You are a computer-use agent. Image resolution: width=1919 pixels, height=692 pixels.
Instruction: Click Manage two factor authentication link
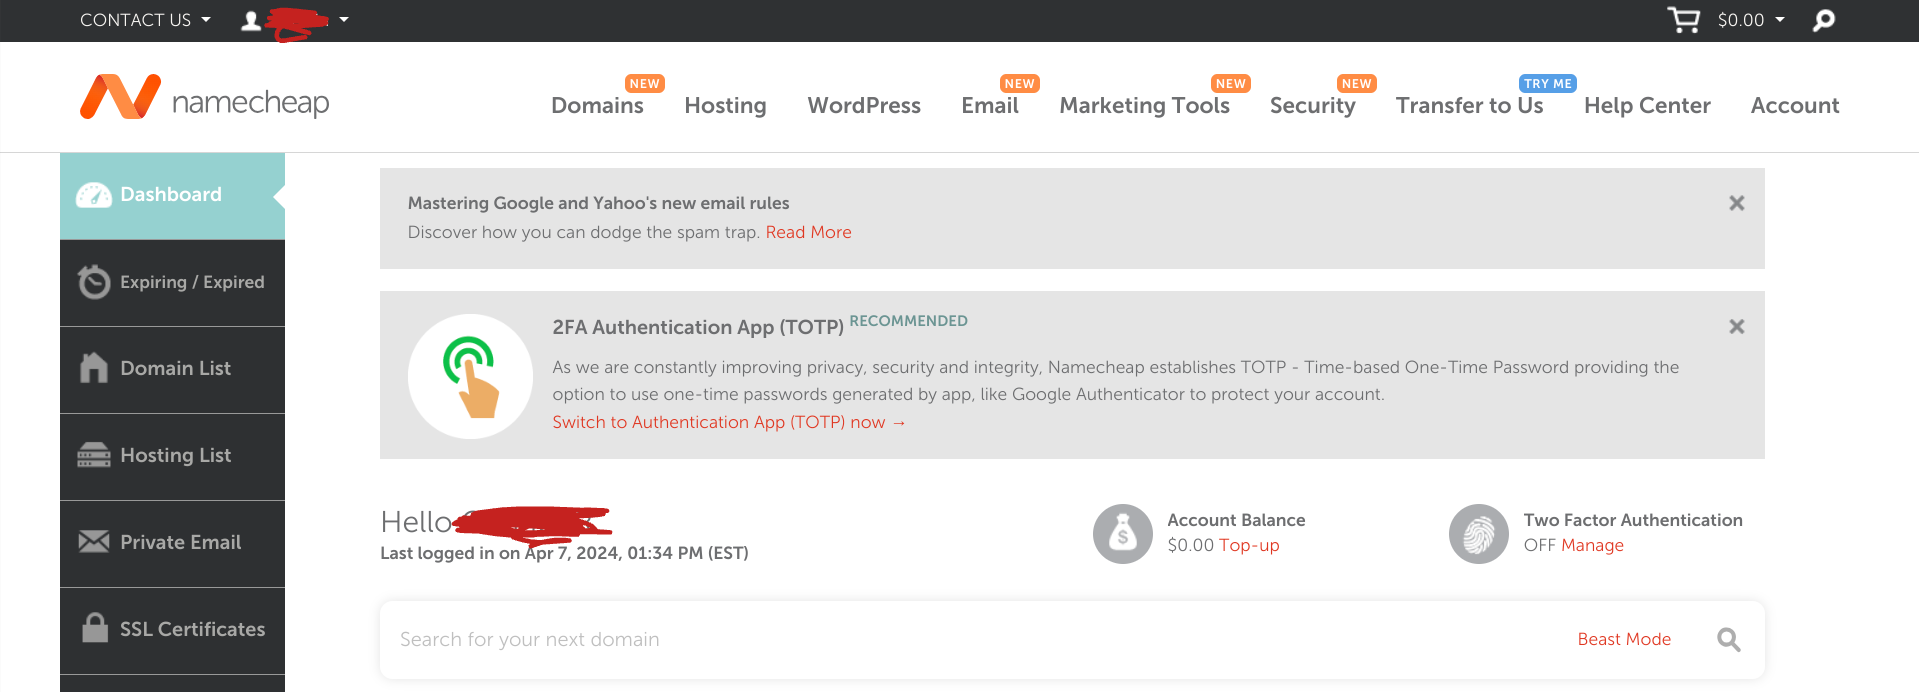pos(1592,545)
